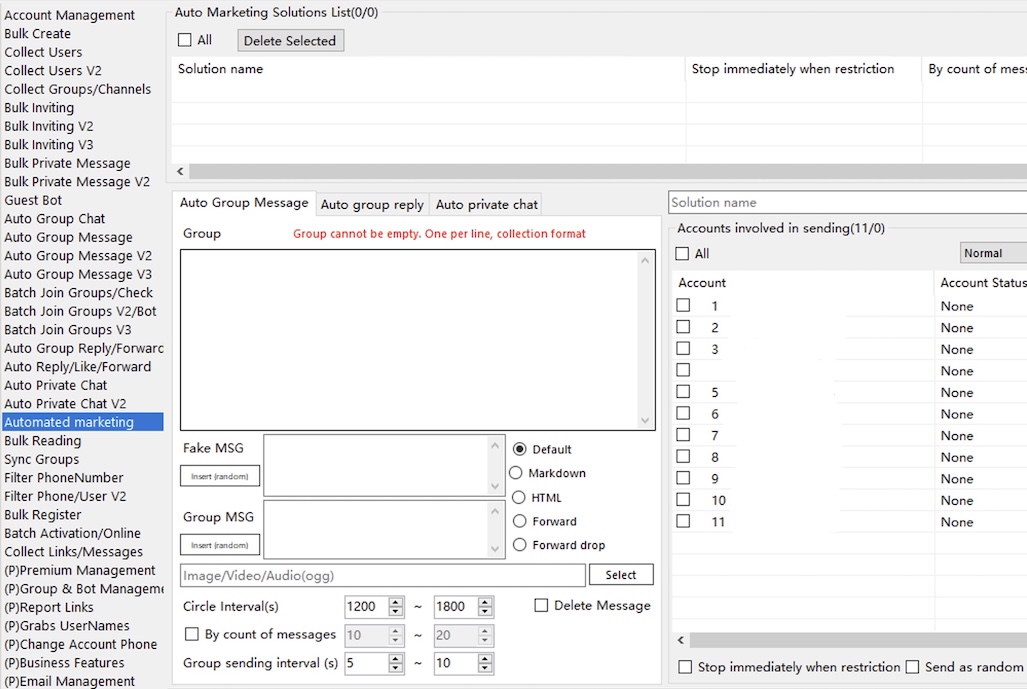Open Collect Links/Messages
Screen dimensions: 1027x689
[x=73, y=552]
